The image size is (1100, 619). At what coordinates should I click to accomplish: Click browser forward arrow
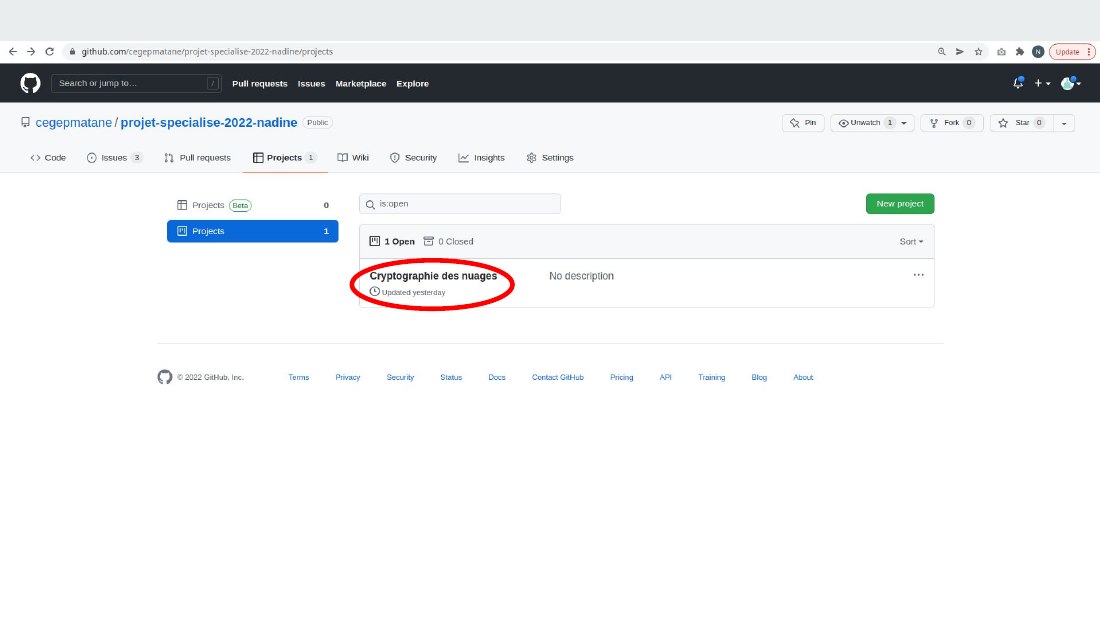(31, 51)
